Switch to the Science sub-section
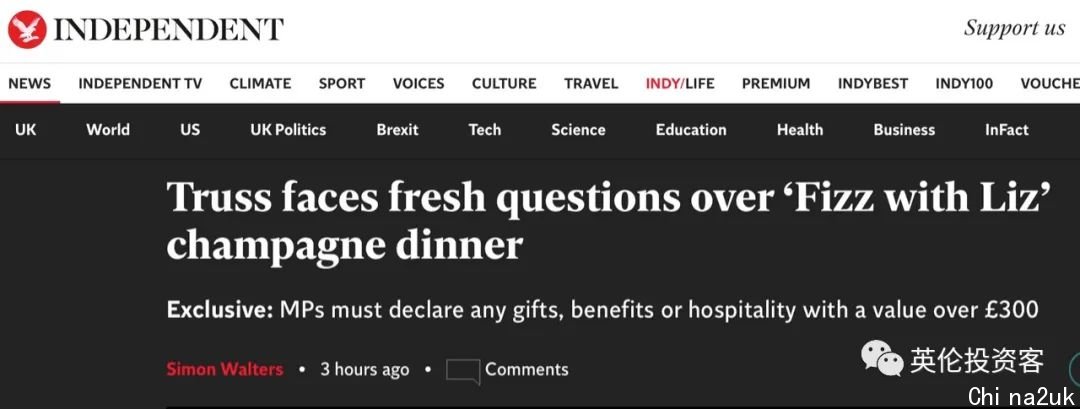The image size is (1080, 409). pyautogui.click(x=578, y=129)
